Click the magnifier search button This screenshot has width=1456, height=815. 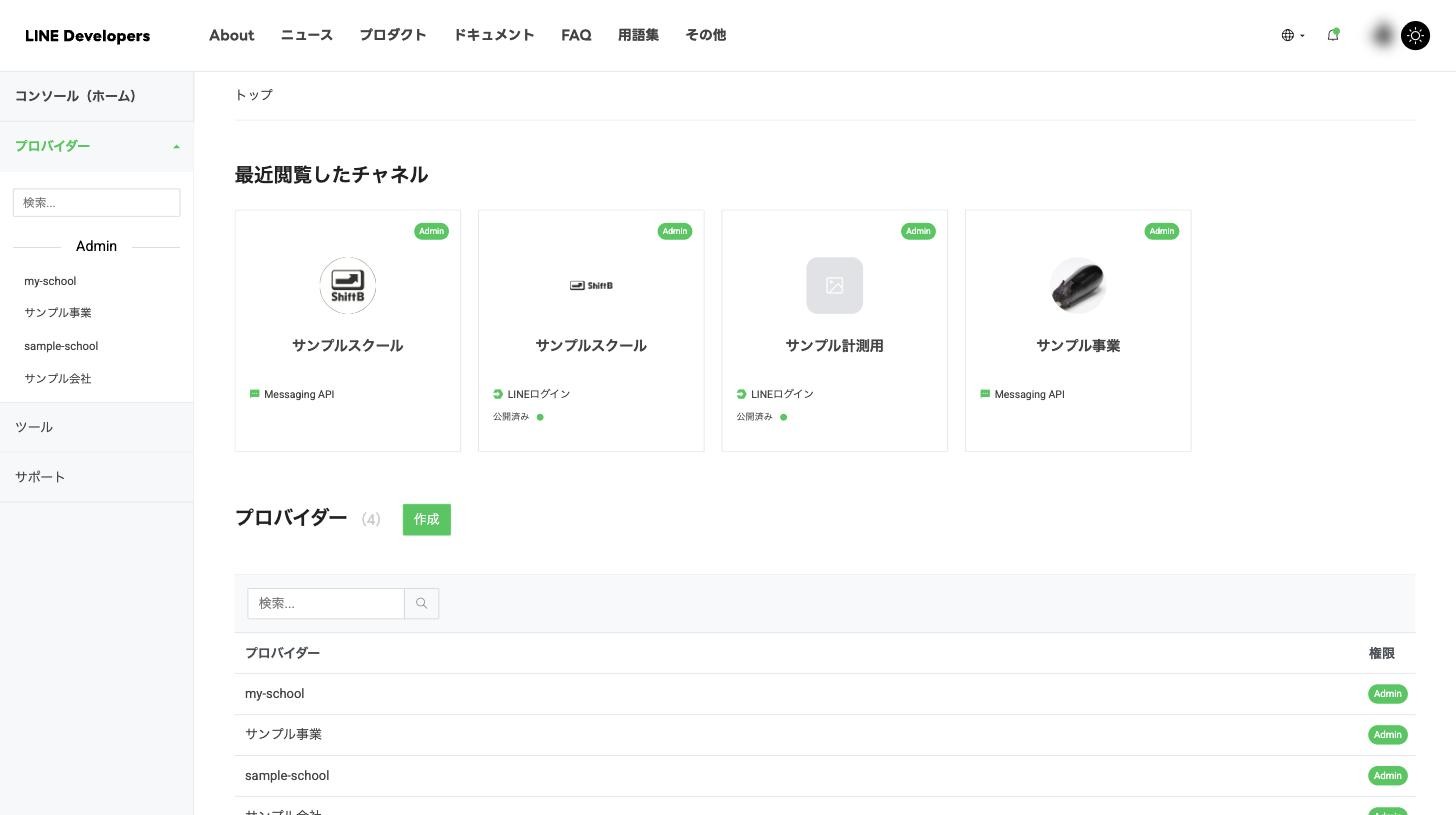click(422, 604)
